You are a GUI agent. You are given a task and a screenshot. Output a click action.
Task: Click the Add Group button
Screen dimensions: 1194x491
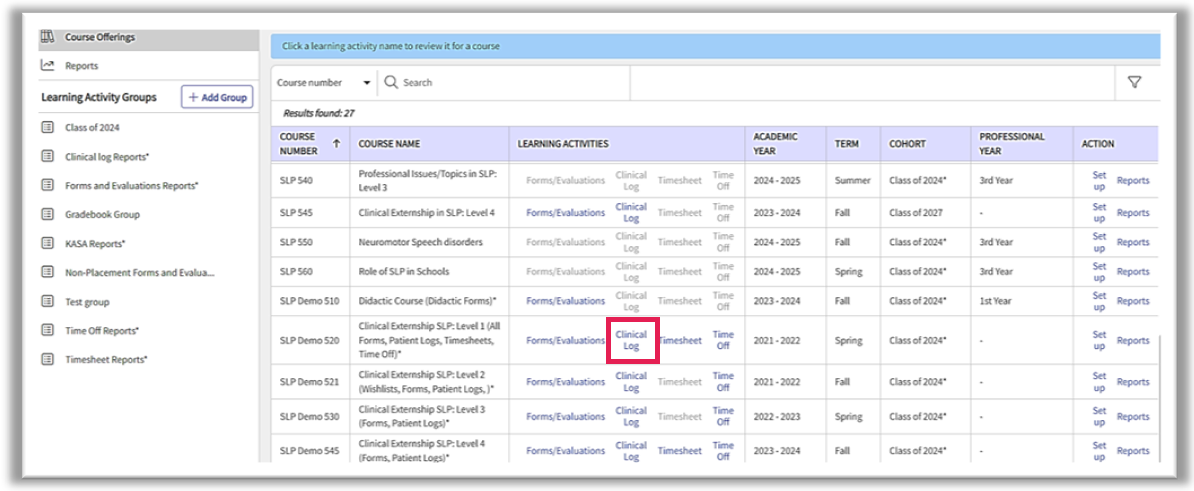(217, 97)
